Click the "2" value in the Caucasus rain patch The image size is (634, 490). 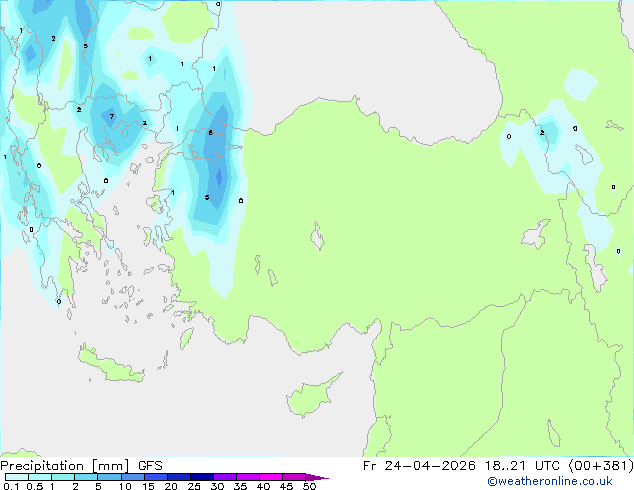[542, 133]
